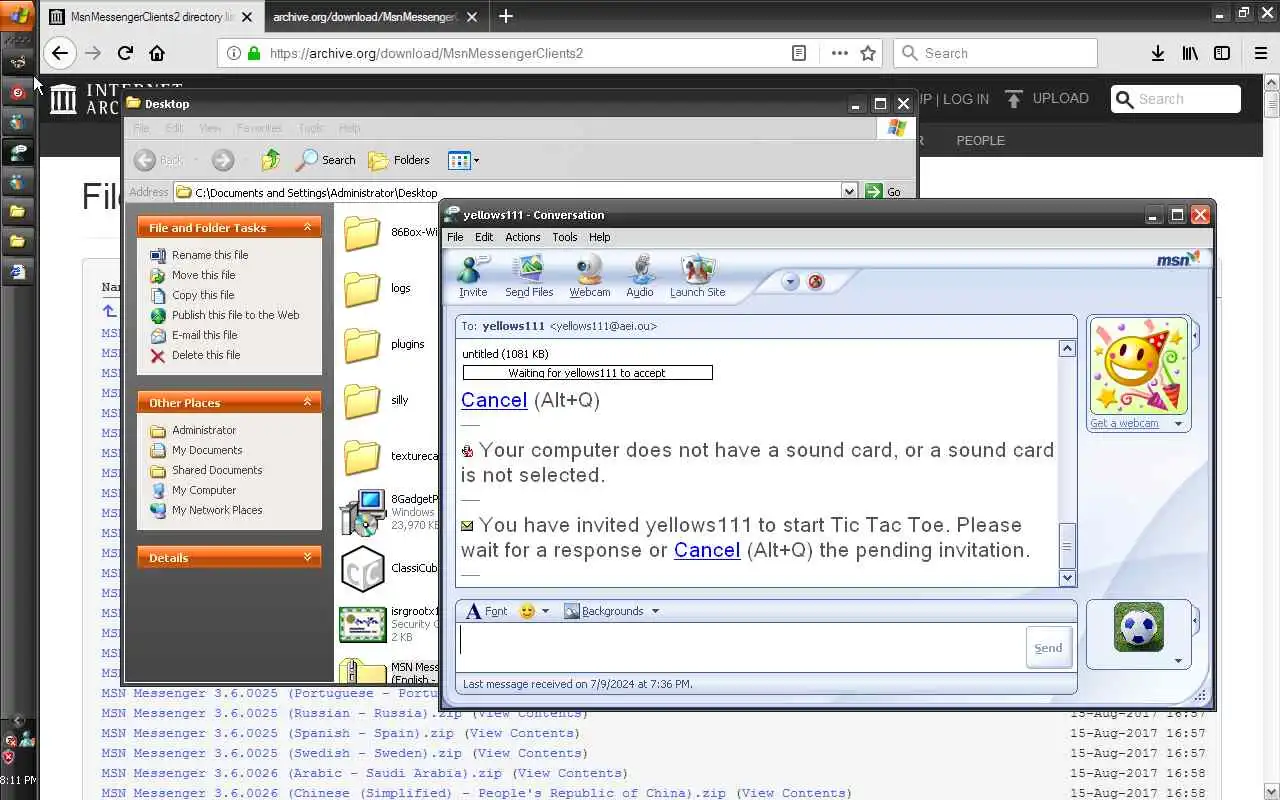
Task: Click in the message typing box
Action: [740, 647]
